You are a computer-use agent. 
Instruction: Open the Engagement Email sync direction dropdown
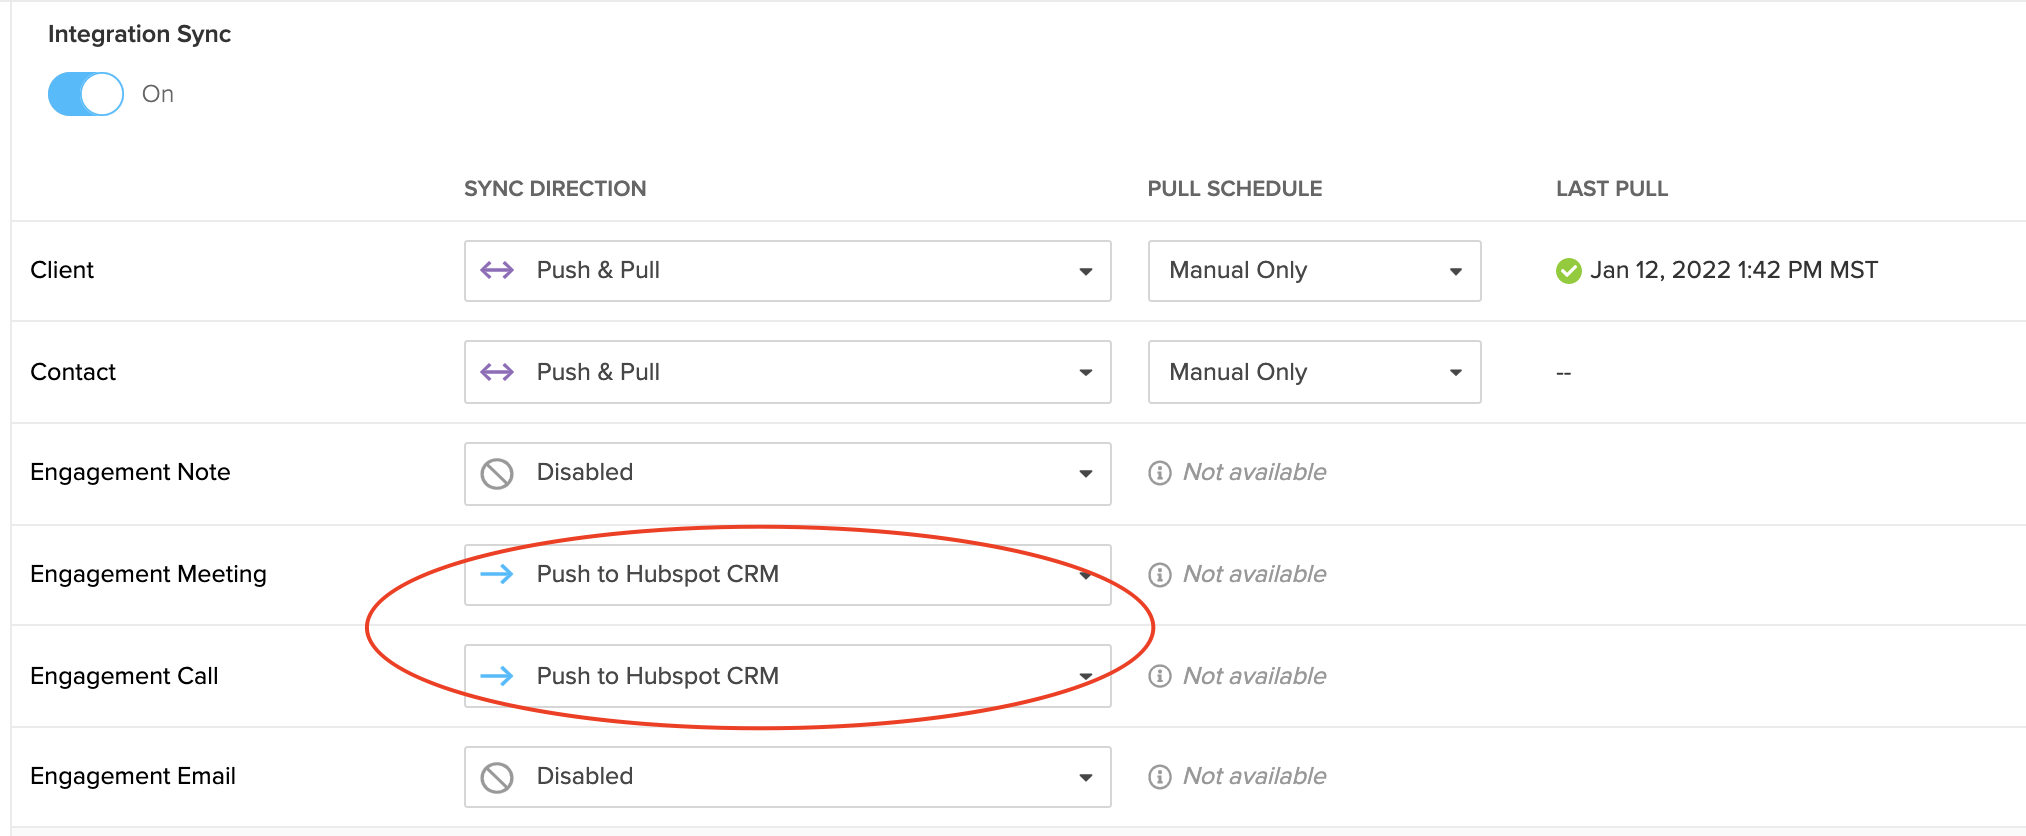[788, 777]
